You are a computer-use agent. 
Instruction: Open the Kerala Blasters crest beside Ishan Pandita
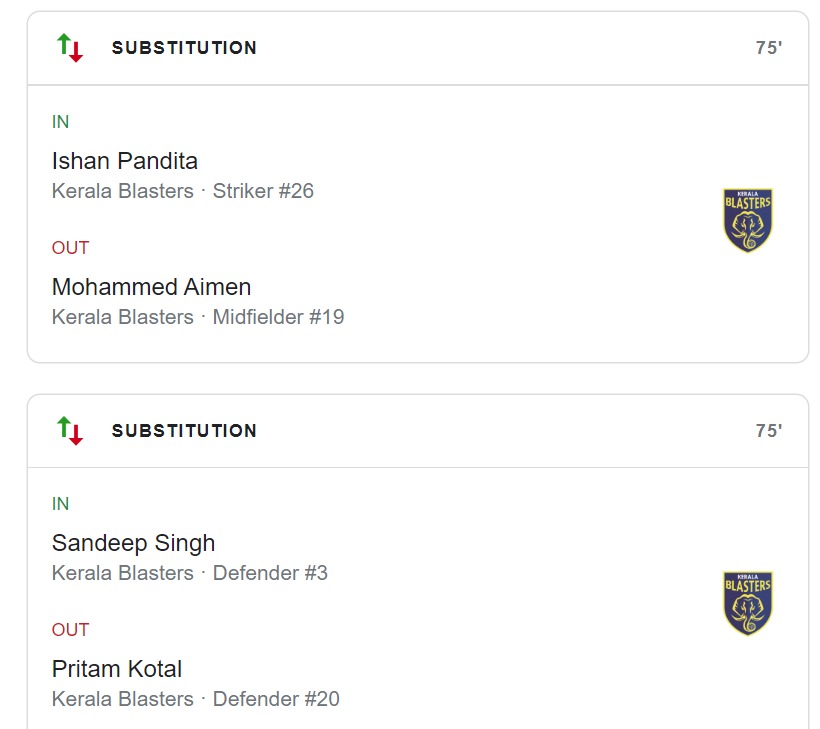point(748,219)
